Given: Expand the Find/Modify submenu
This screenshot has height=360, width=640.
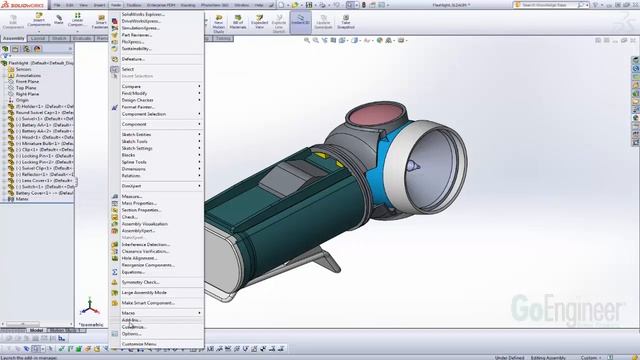Looking at the screenshot, I should pyautogui.click(x=157, y=93).
